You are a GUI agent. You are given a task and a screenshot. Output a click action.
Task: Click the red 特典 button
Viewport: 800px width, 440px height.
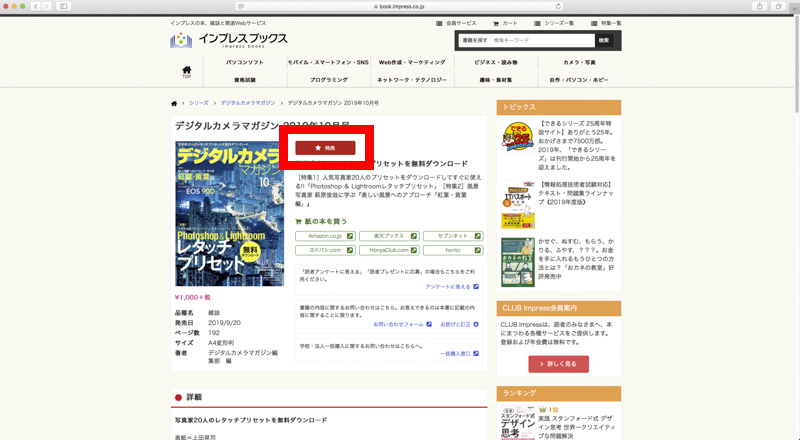tap(325, 148)
